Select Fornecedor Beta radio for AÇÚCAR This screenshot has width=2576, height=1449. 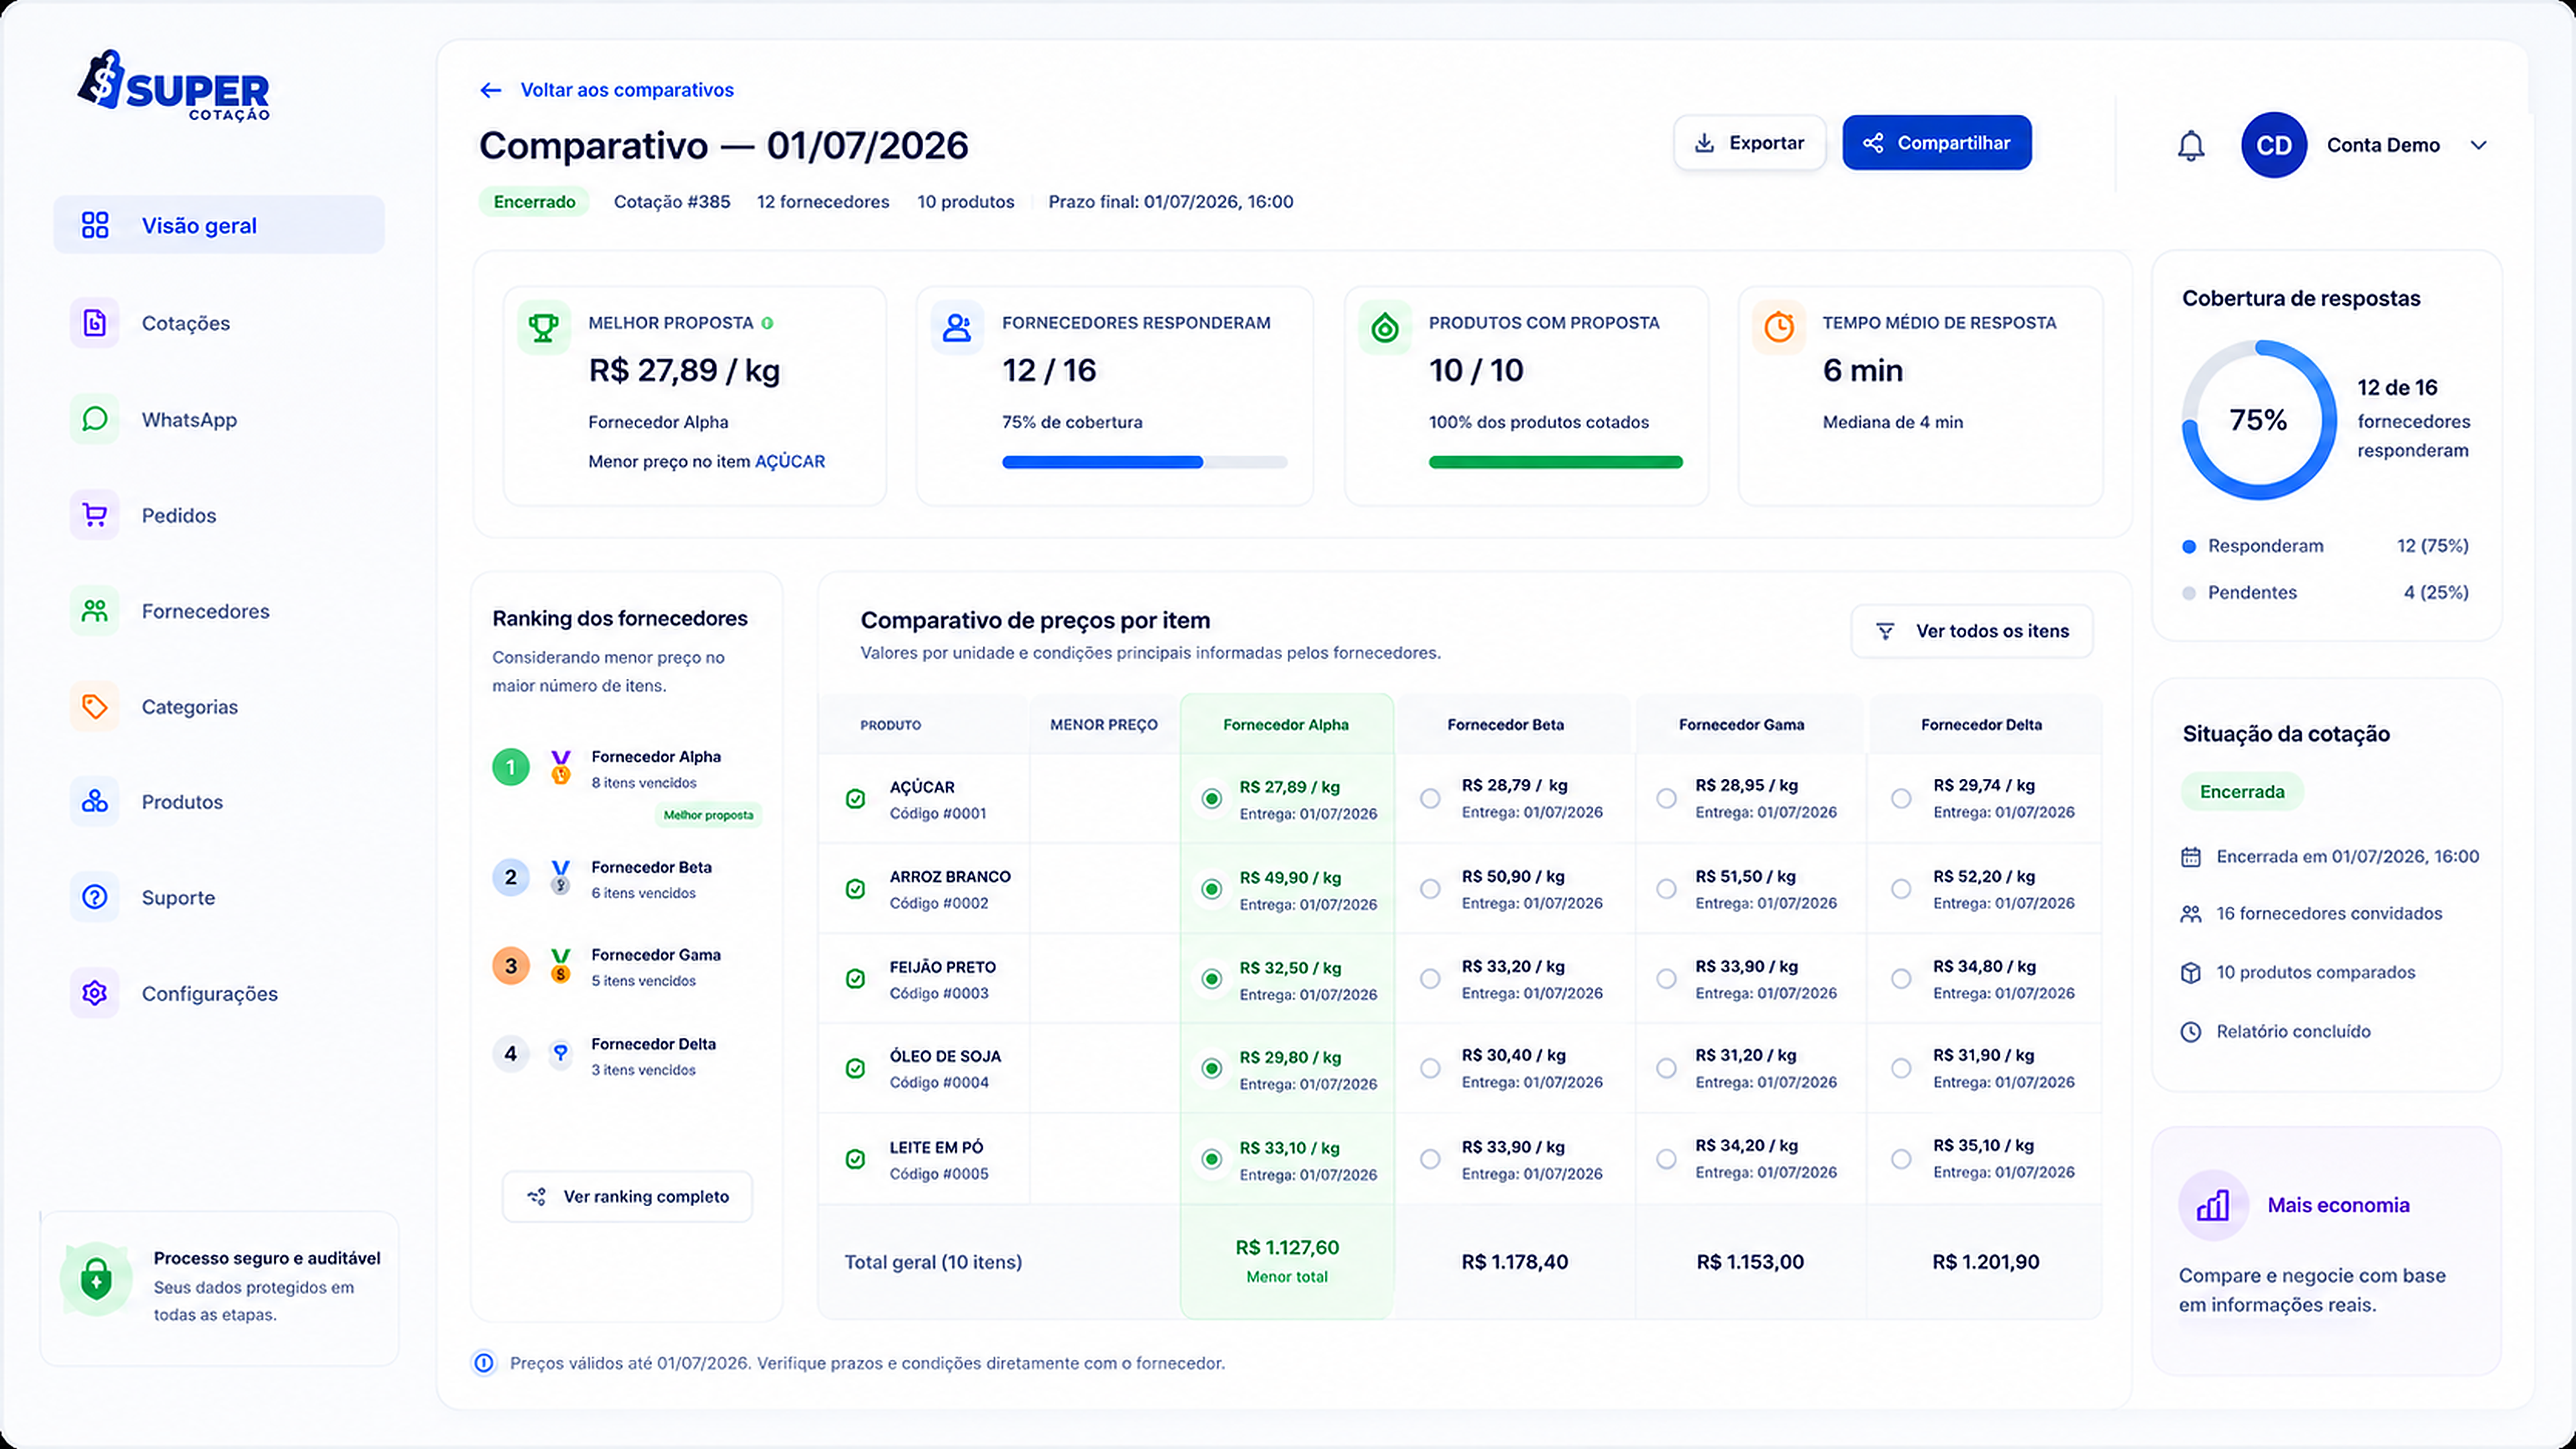(x=1430, y=799)
